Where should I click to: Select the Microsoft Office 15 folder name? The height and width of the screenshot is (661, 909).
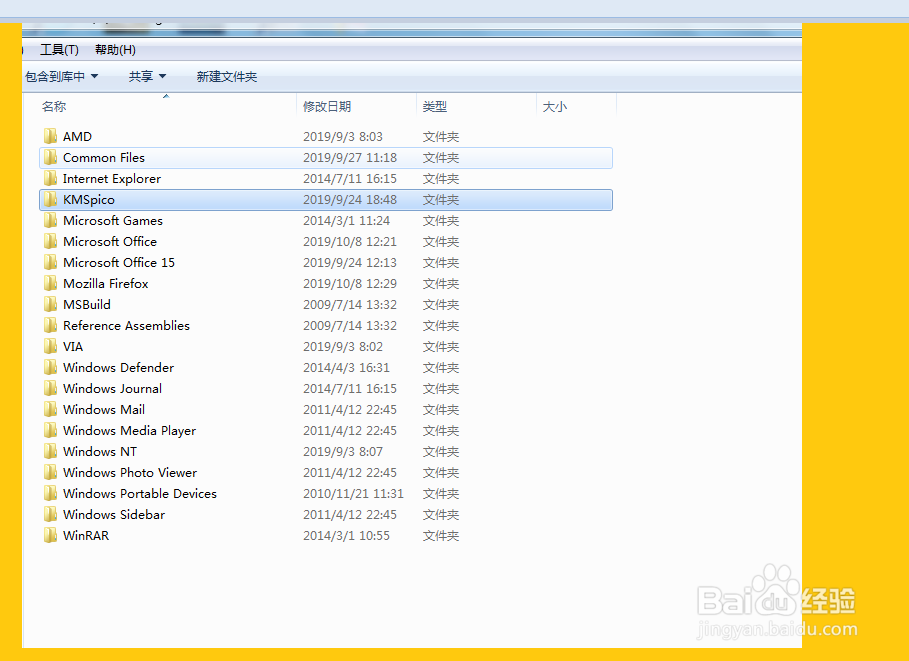click(119, 262)
